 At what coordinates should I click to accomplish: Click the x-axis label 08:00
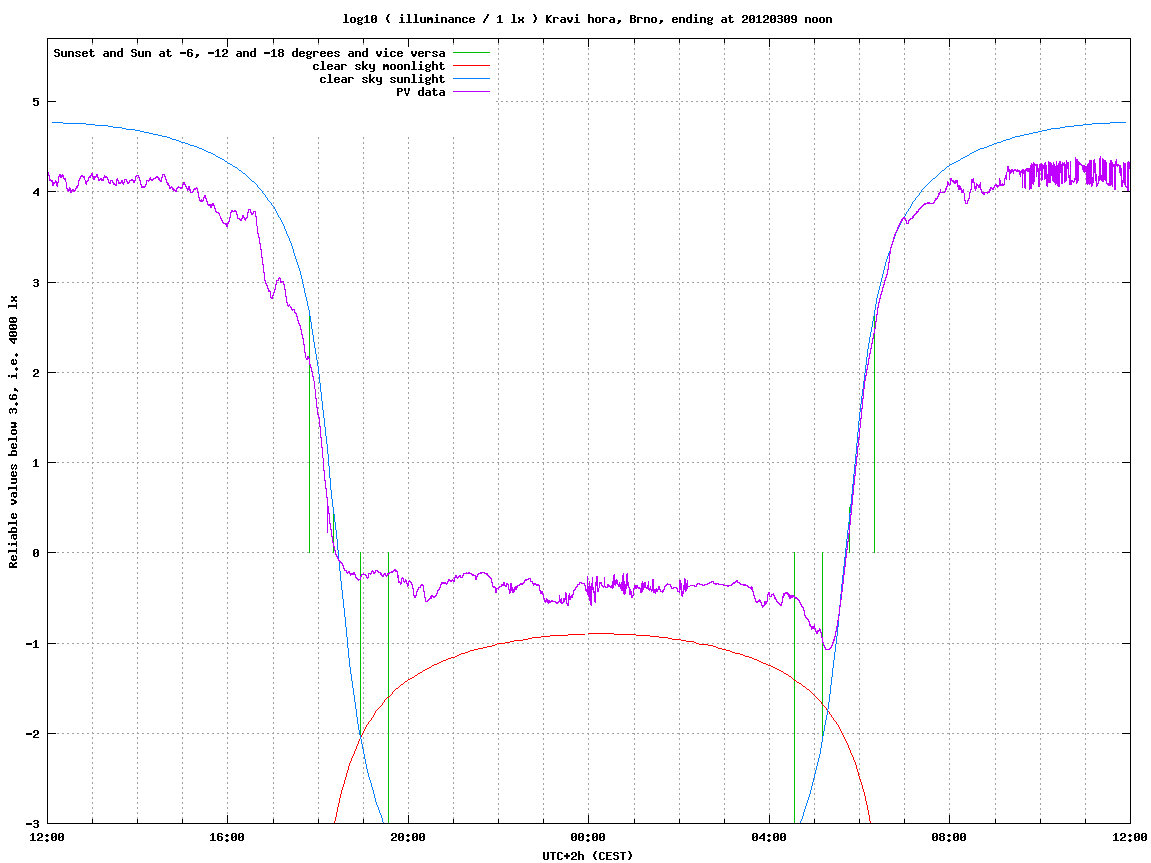950,837
